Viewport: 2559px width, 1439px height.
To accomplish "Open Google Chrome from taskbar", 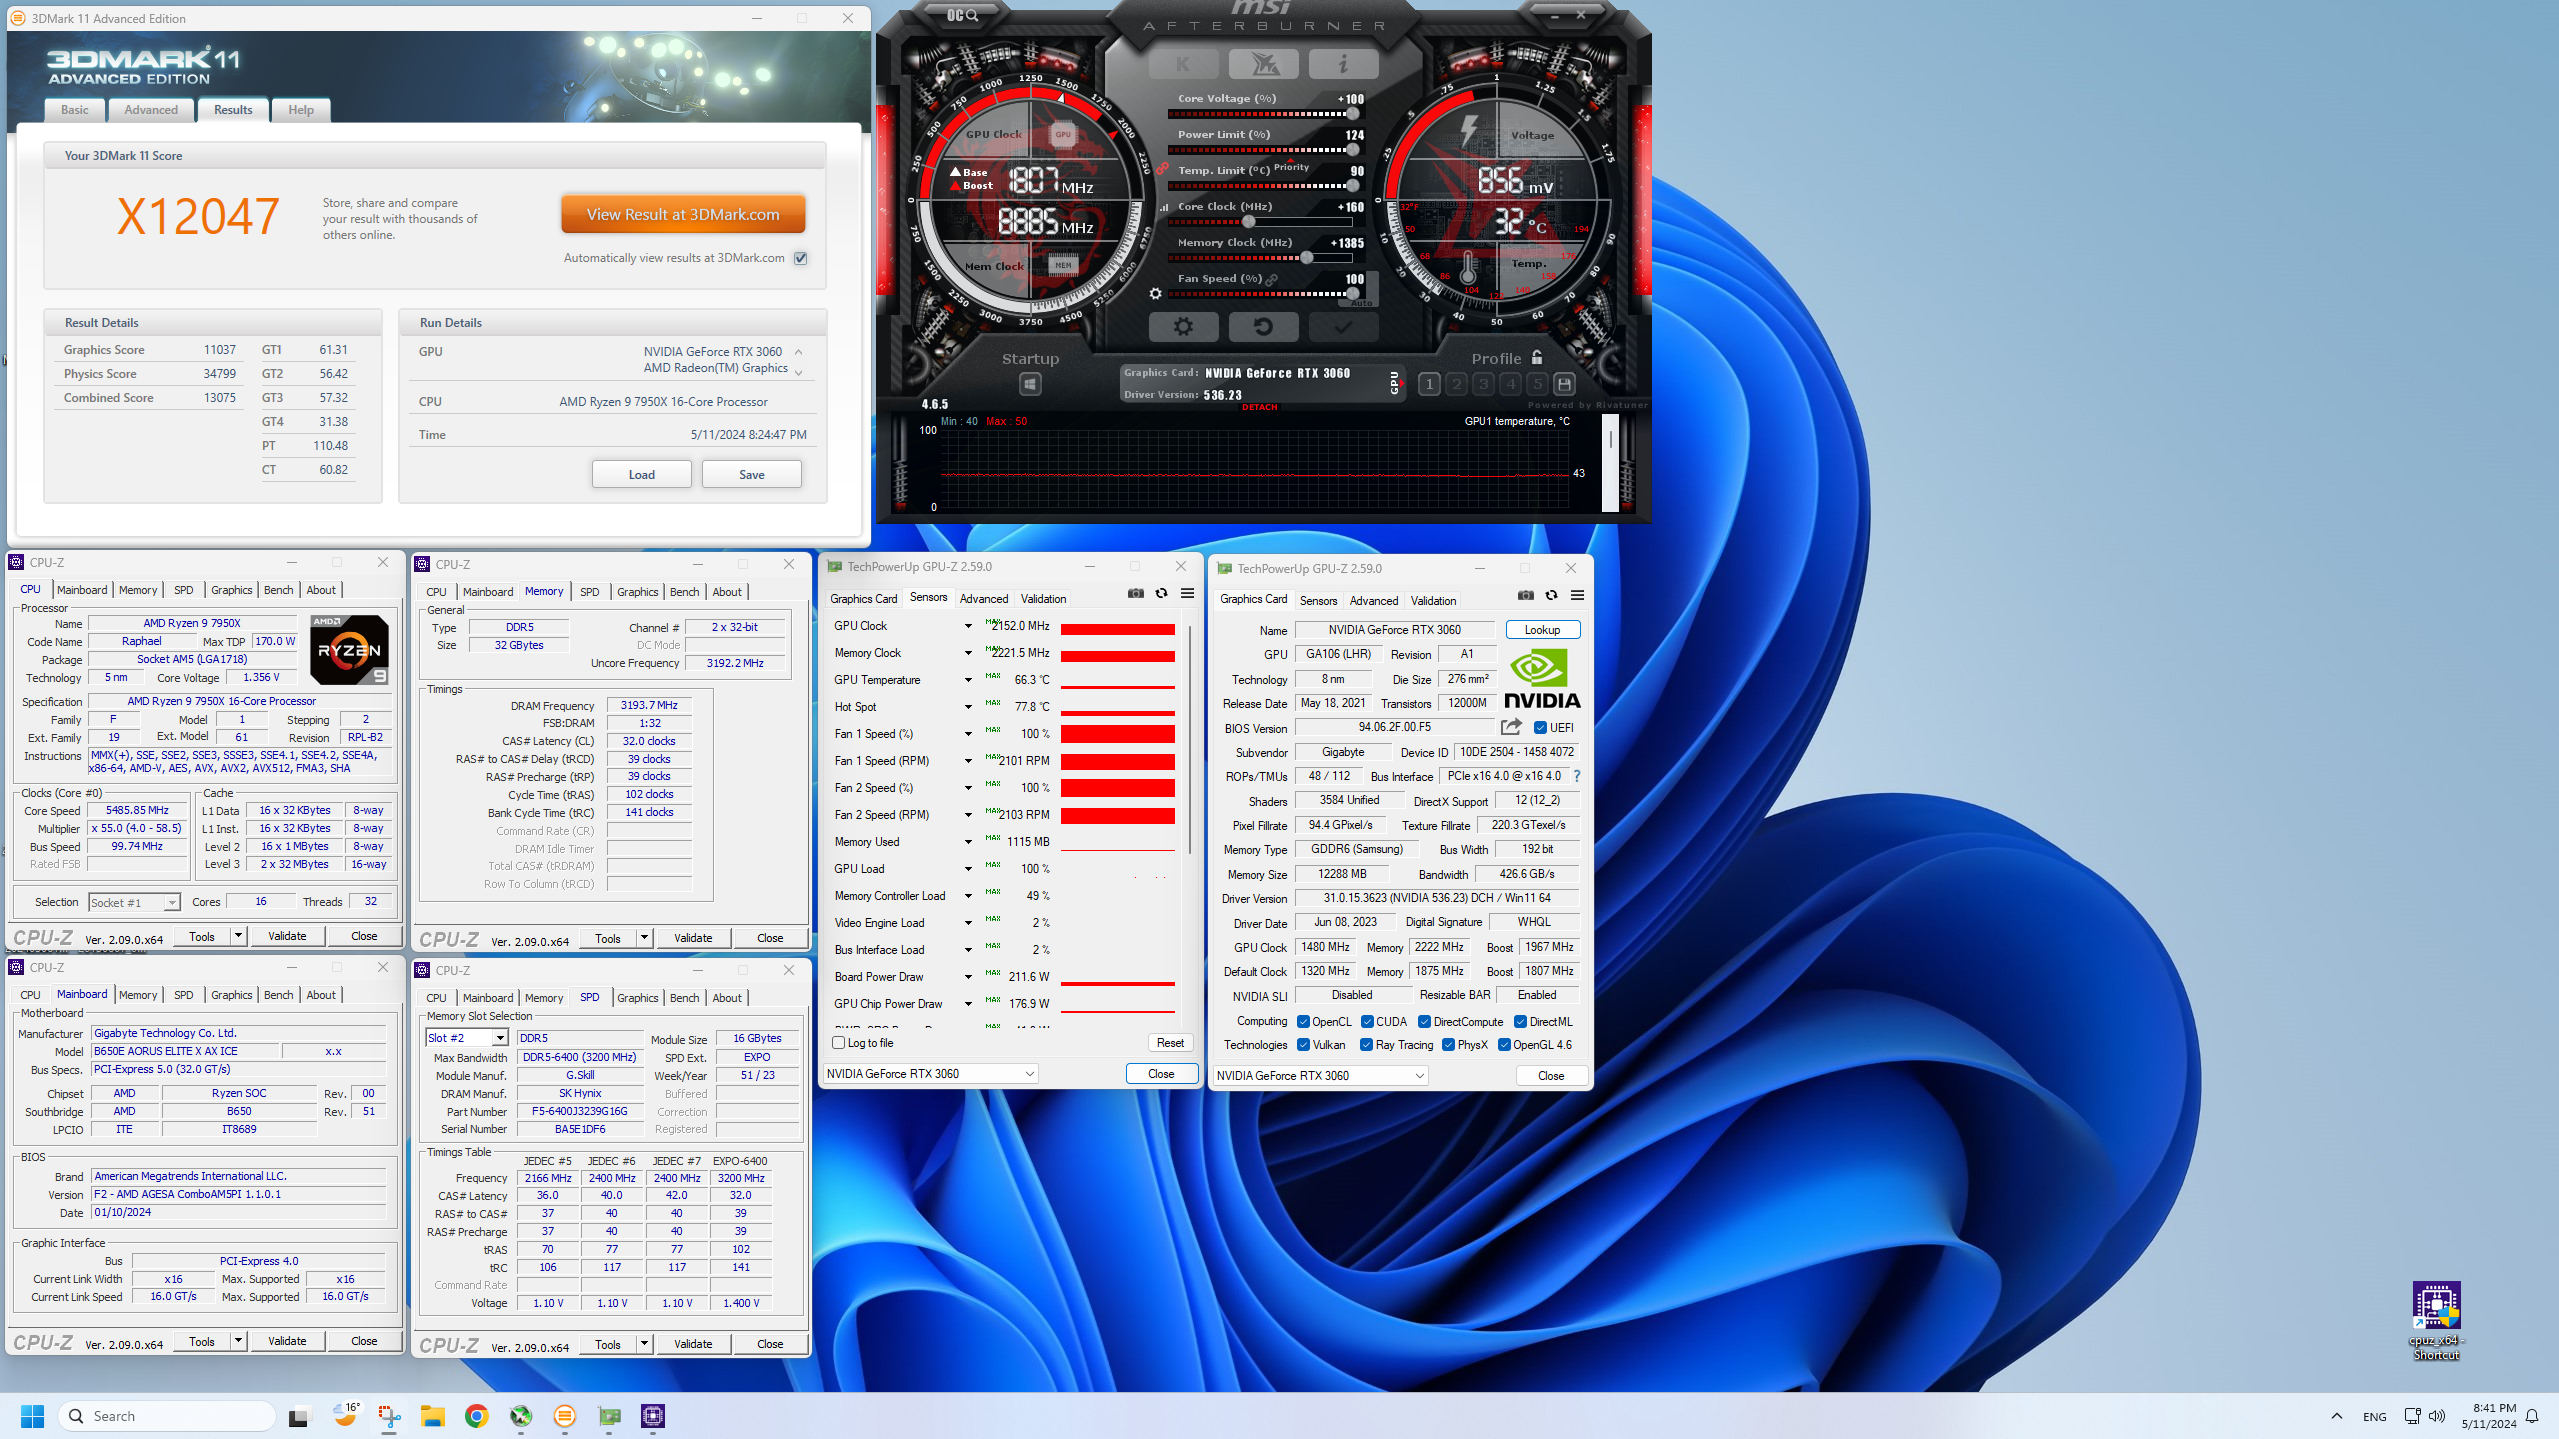I will (x=477, y=1416).
